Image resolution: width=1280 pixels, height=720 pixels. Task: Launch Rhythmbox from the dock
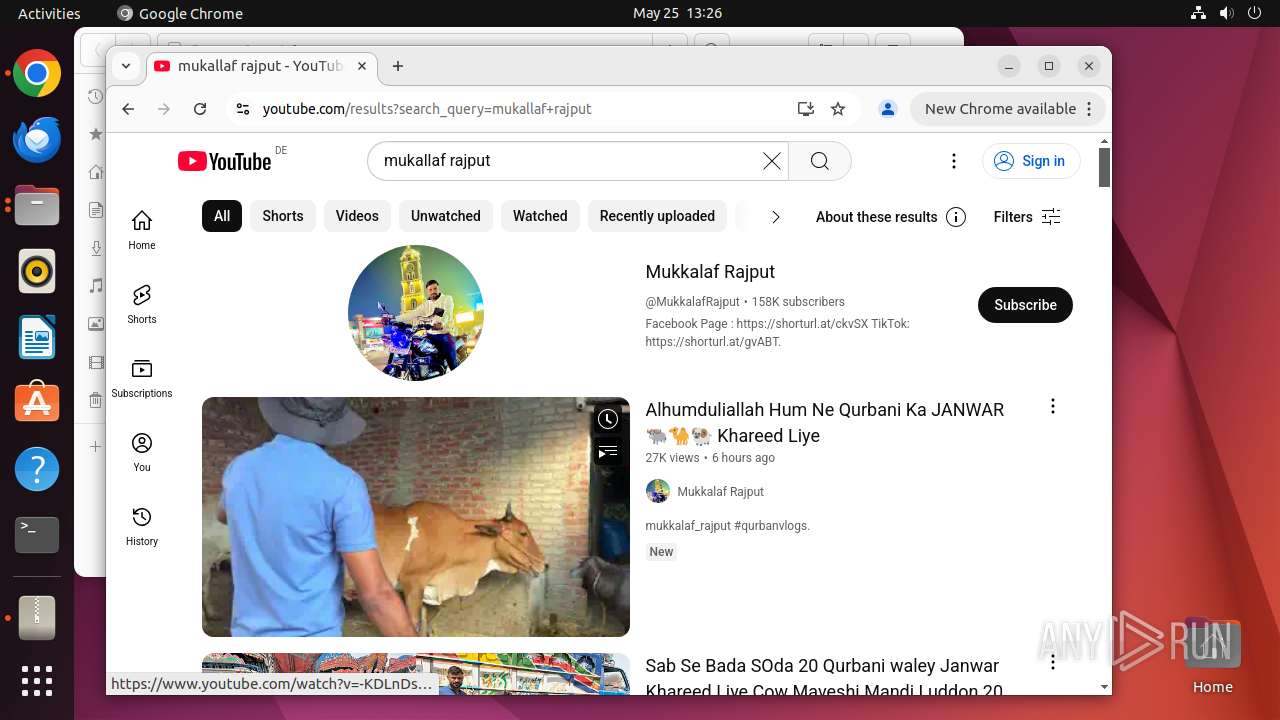click(37, 271)
